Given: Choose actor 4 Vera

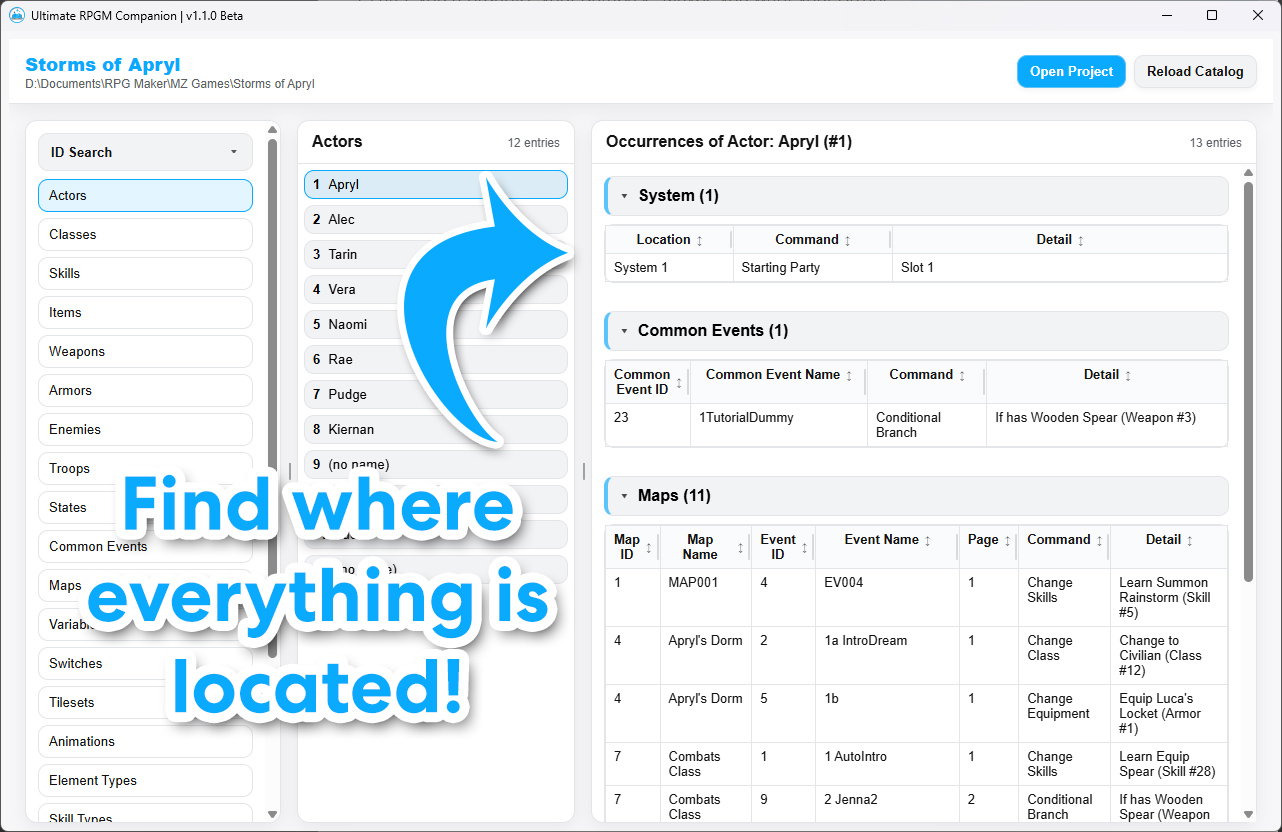Looking at the screenshot, I should click(436, 290).
